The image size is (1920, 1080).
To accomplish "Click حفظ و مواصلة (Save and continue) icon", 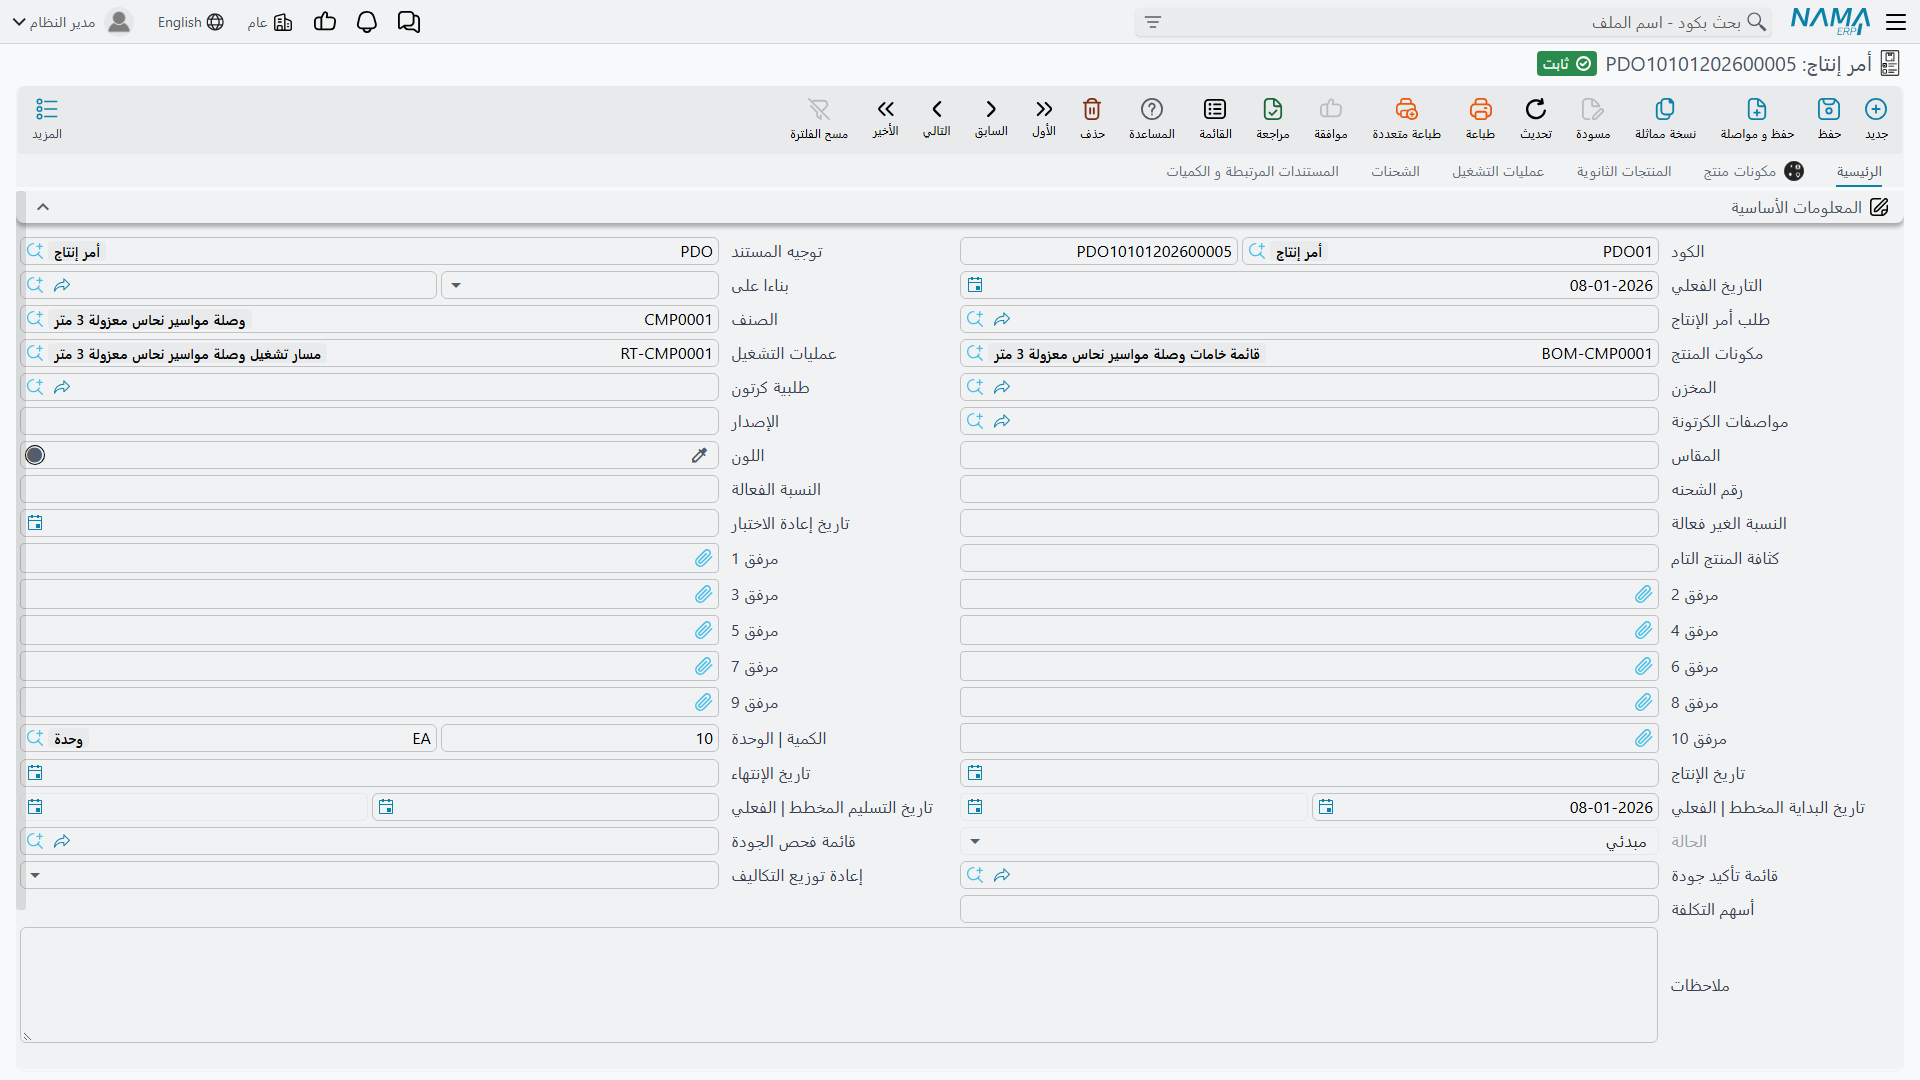I will 1757,109.
